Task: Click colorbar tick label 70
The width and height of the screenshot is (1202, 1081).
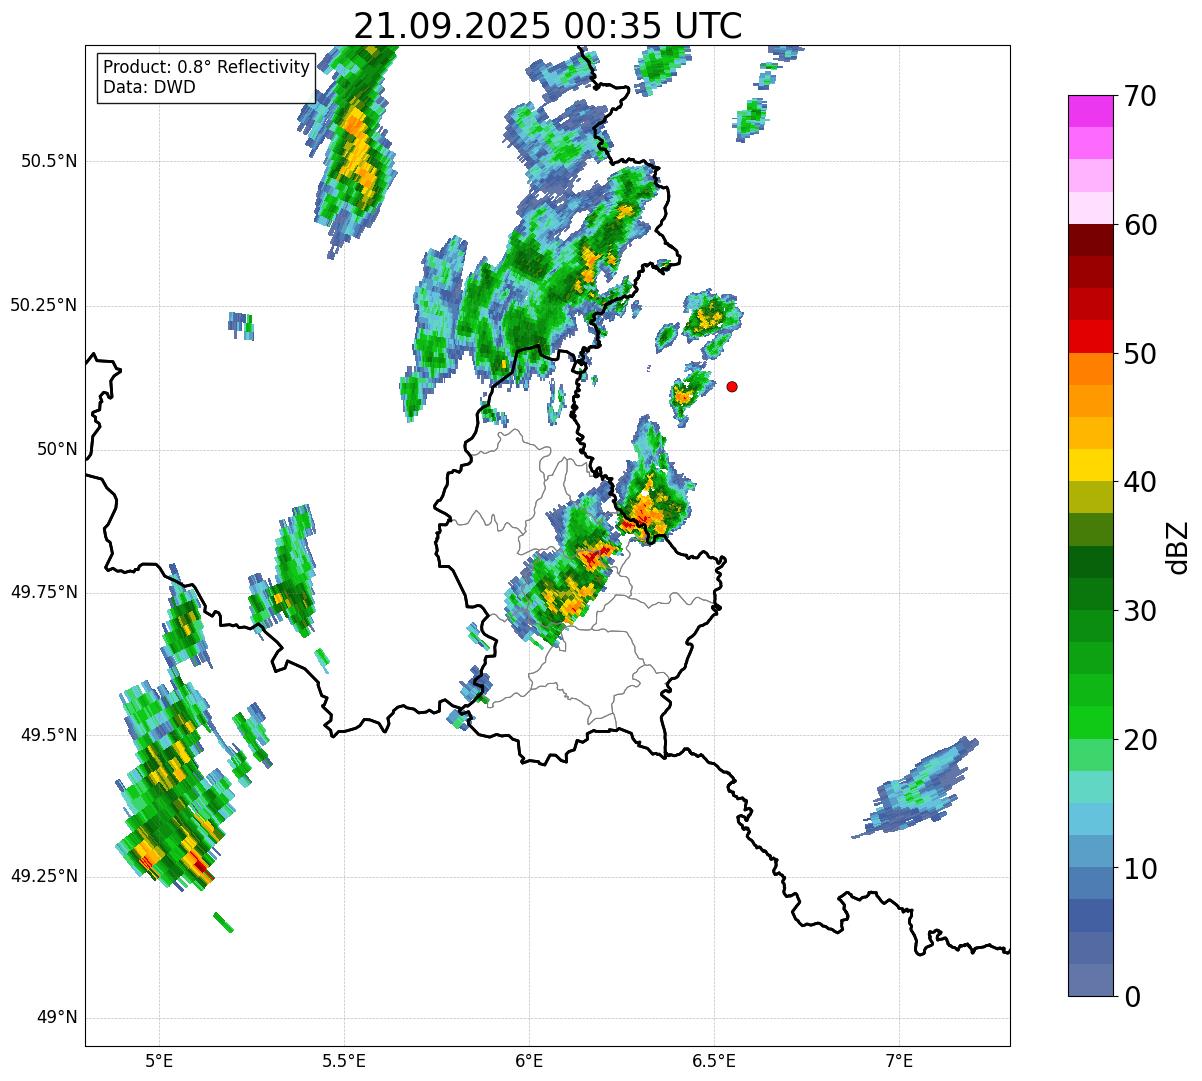Action: [1139, 96]
